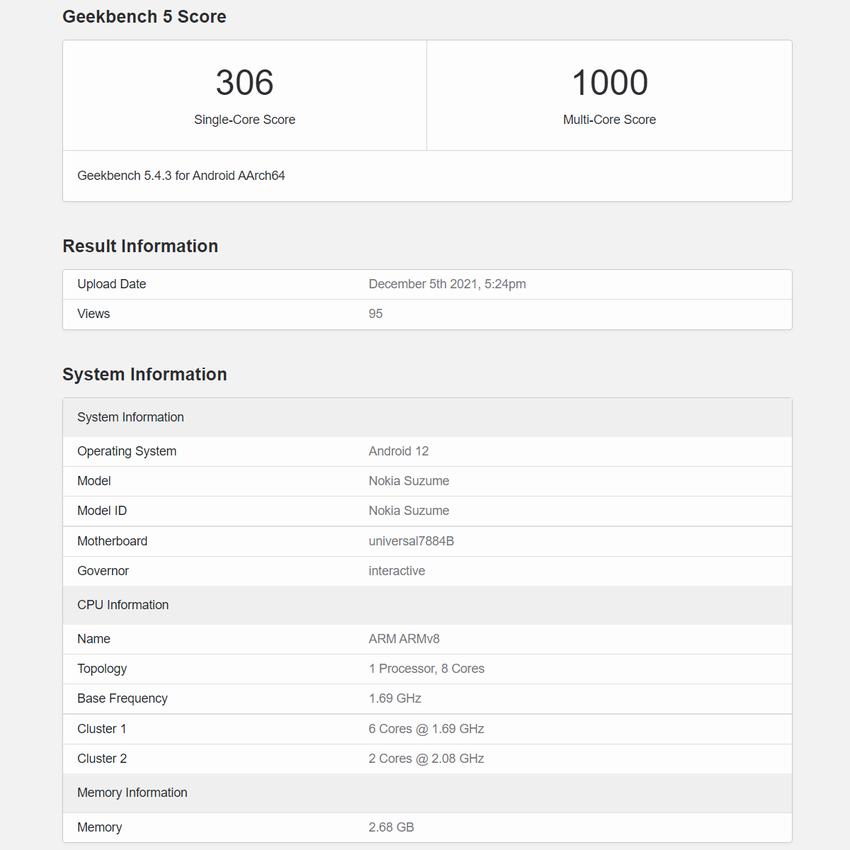Click the Multi-Core Score value 1000
Image resolution: width=850 pixels, height=850 pixels.
click(609, 83)
